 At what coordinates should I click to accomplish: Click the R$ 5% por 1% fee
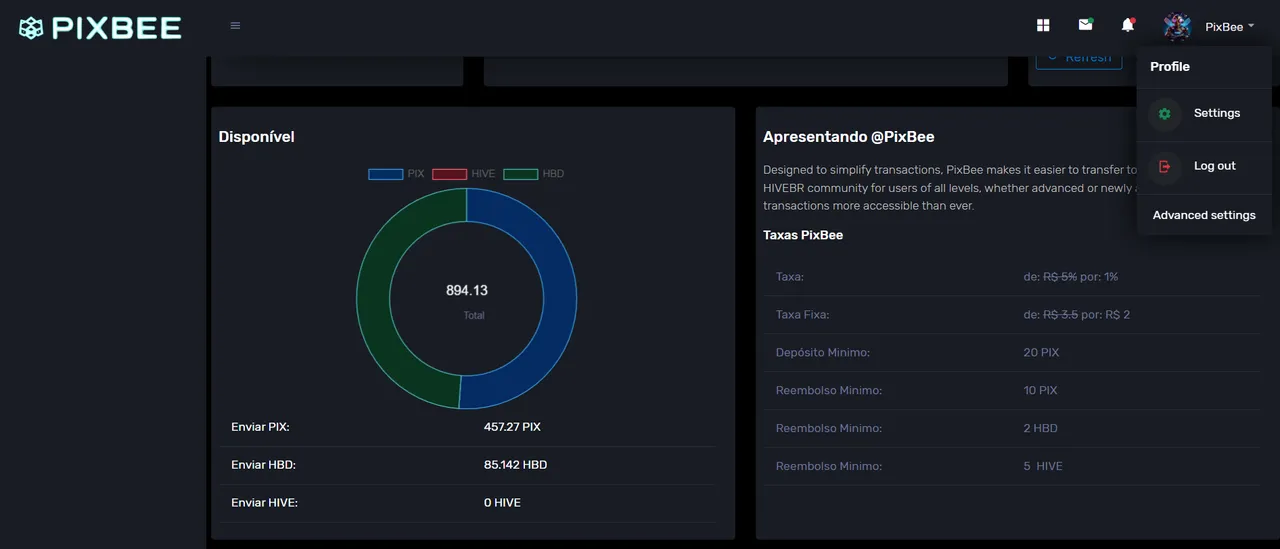[1071, 277]
